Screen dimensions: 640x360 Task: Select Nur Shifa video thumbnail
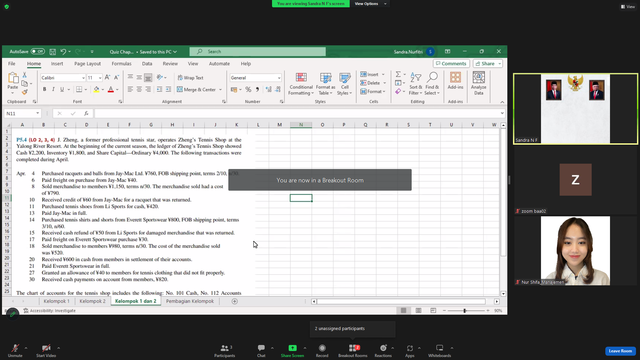(x=576, y=251)
